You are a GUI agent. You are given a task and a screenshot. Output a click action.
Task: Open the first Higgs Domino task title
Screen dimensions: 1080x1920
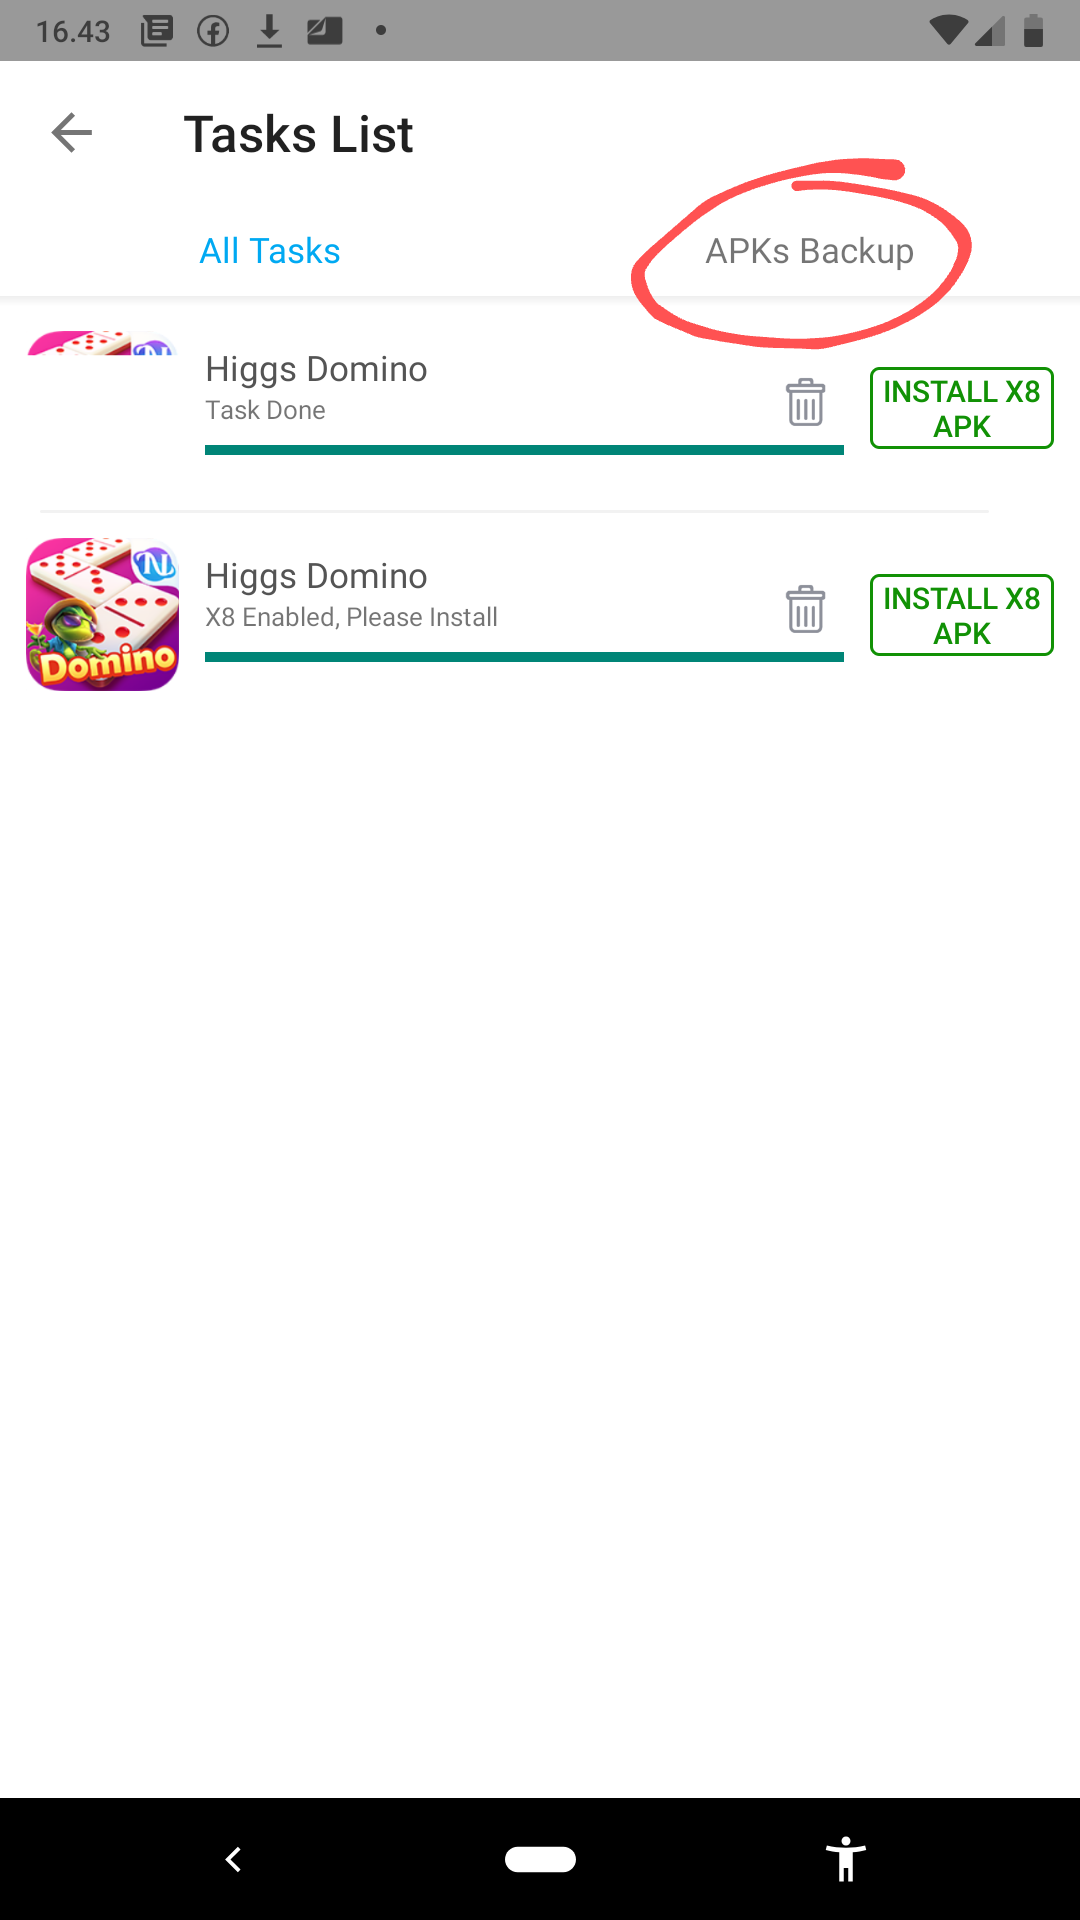pos(316,369)
